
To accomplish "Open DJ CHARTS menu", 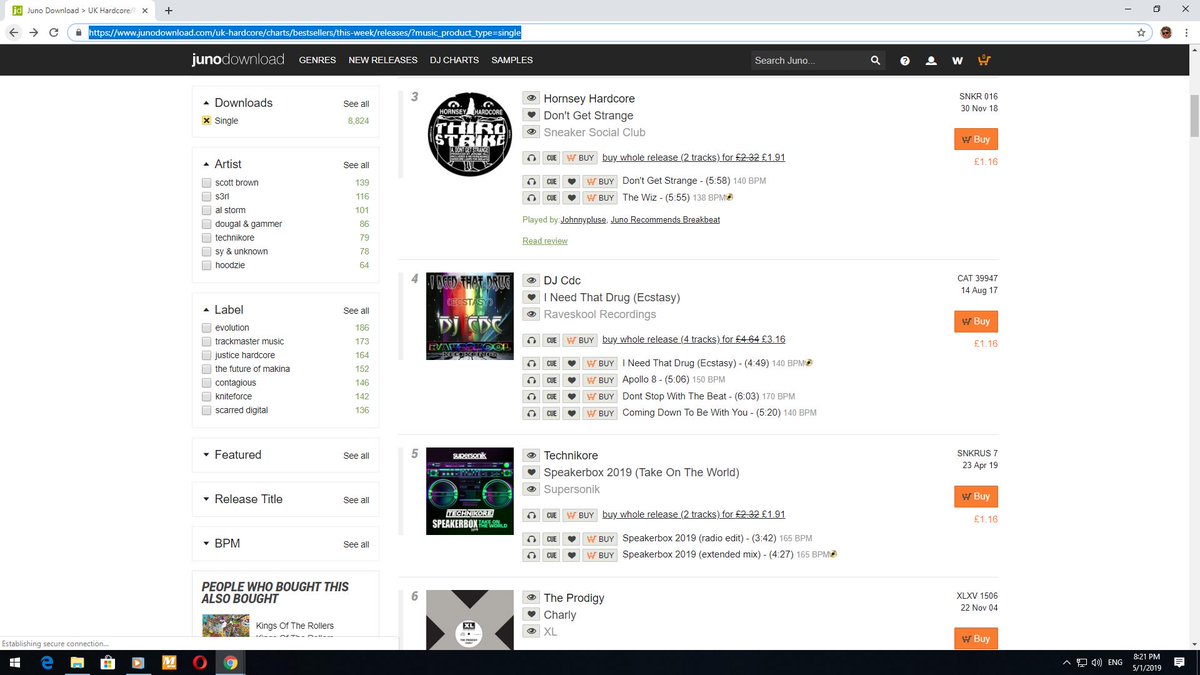I will click(454, 60).
